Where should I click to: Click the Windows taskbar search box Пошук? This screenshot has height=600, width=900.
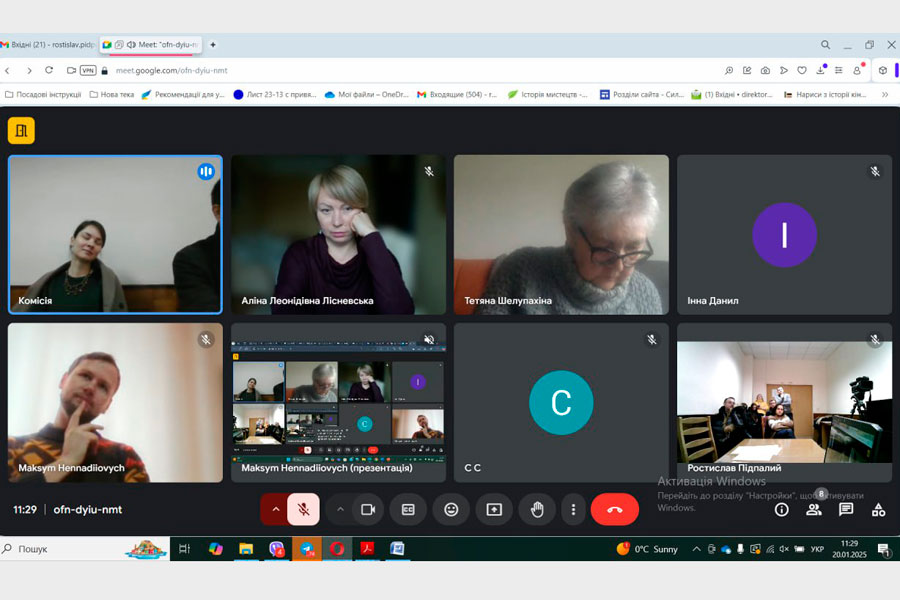(85, 549)
